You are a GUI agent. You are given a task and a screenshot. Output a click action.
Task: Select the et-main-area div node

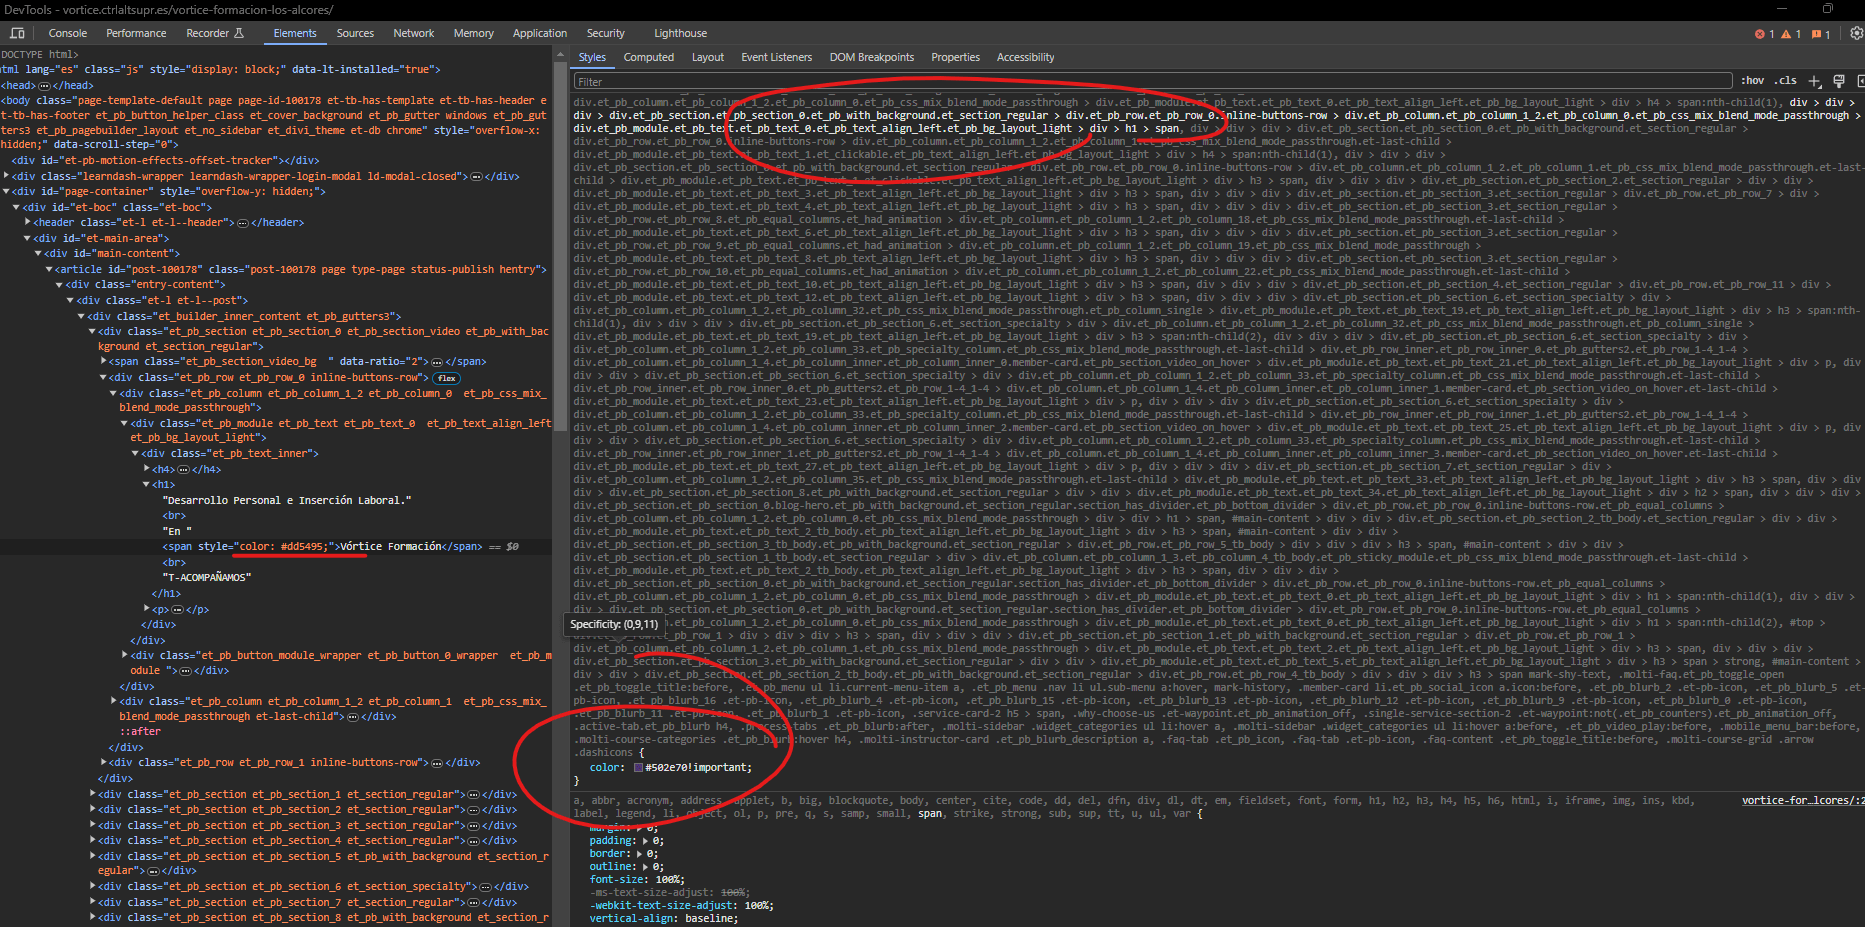click(101, 238)
